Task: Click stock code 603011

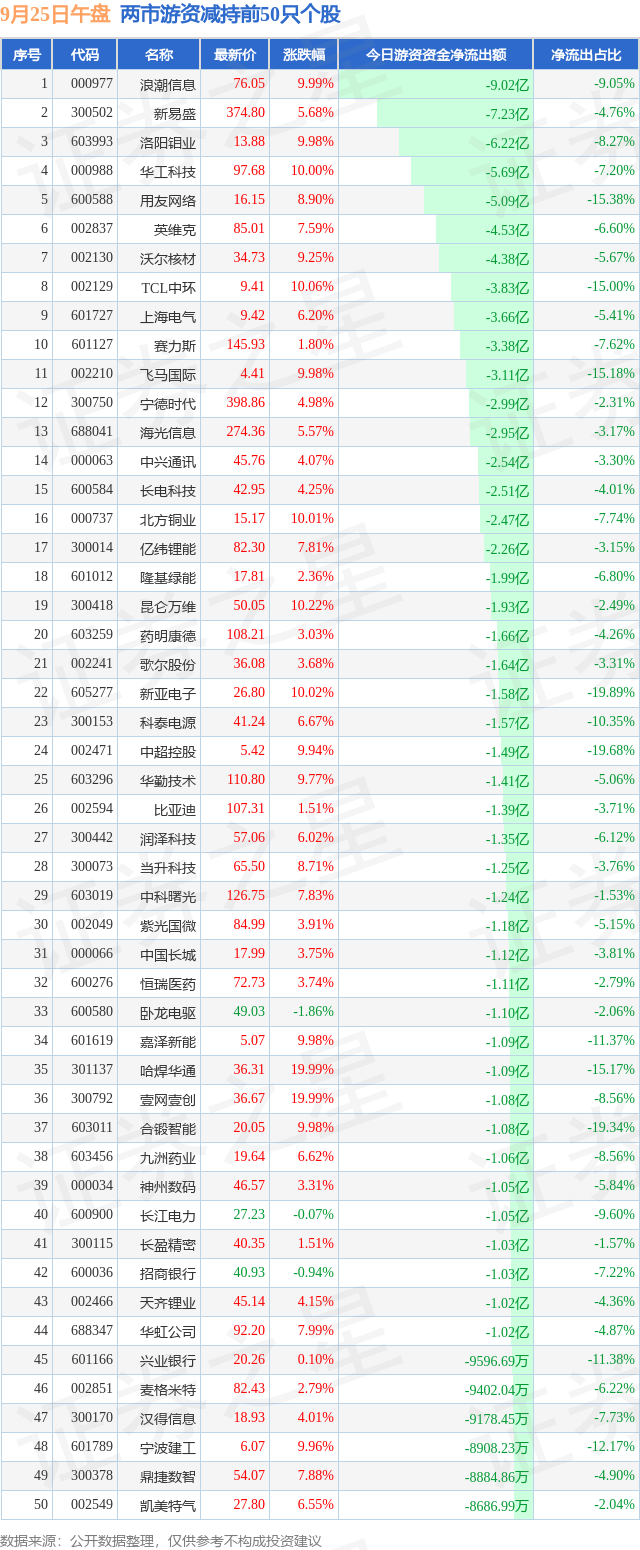Action: pyautogui.click(x=91, y=1128)
